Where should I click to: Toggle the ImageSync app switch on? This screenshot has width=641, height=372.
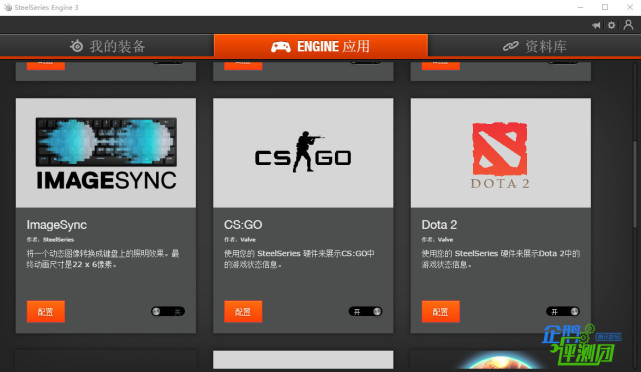tap(168, 311)
